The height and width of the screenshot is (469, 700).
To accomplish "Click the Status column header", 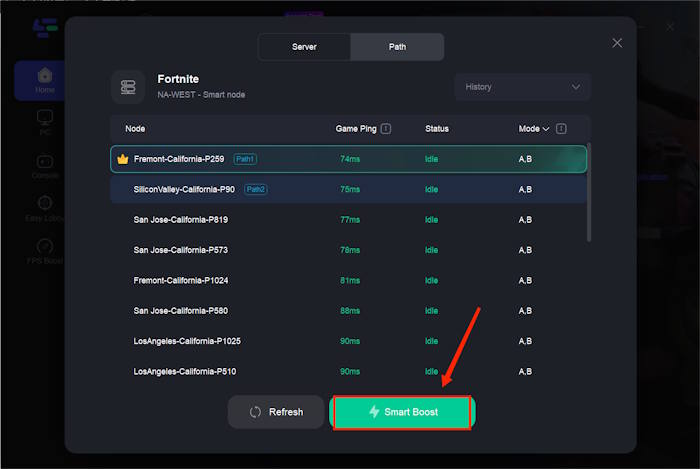I will coord(437,129).
